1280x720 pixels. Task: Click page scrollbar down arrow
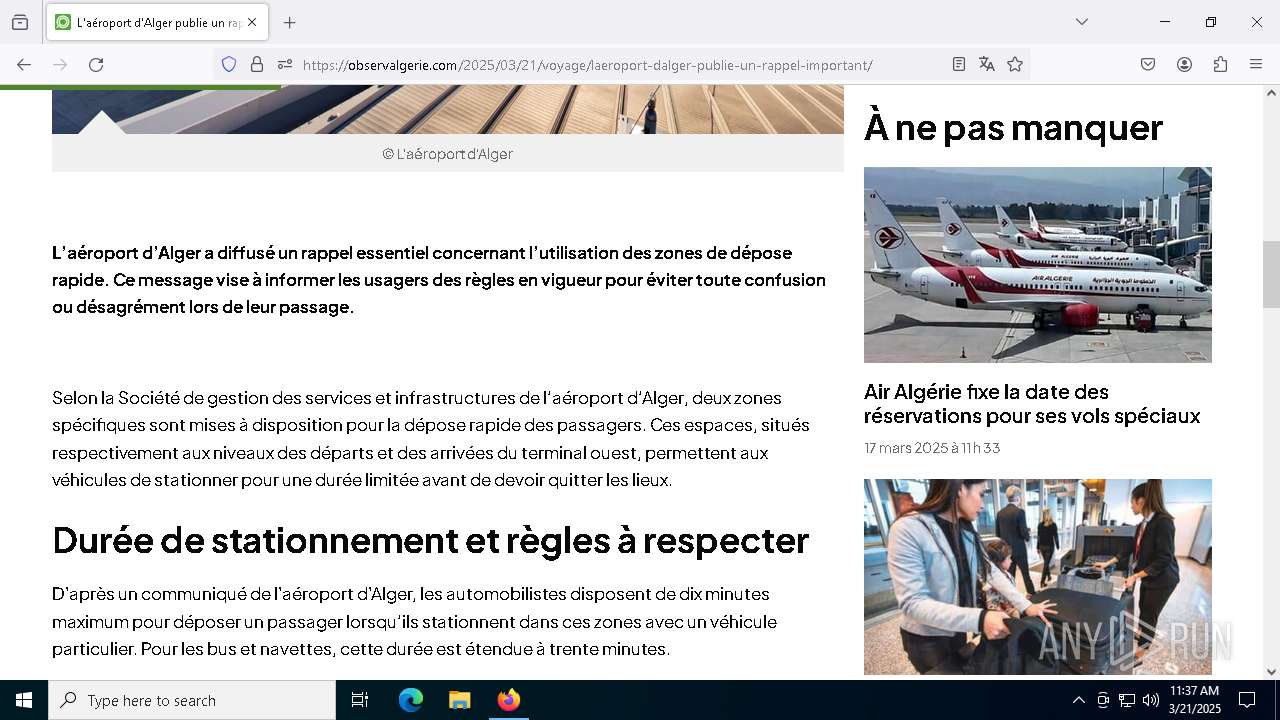[1271, 672]
